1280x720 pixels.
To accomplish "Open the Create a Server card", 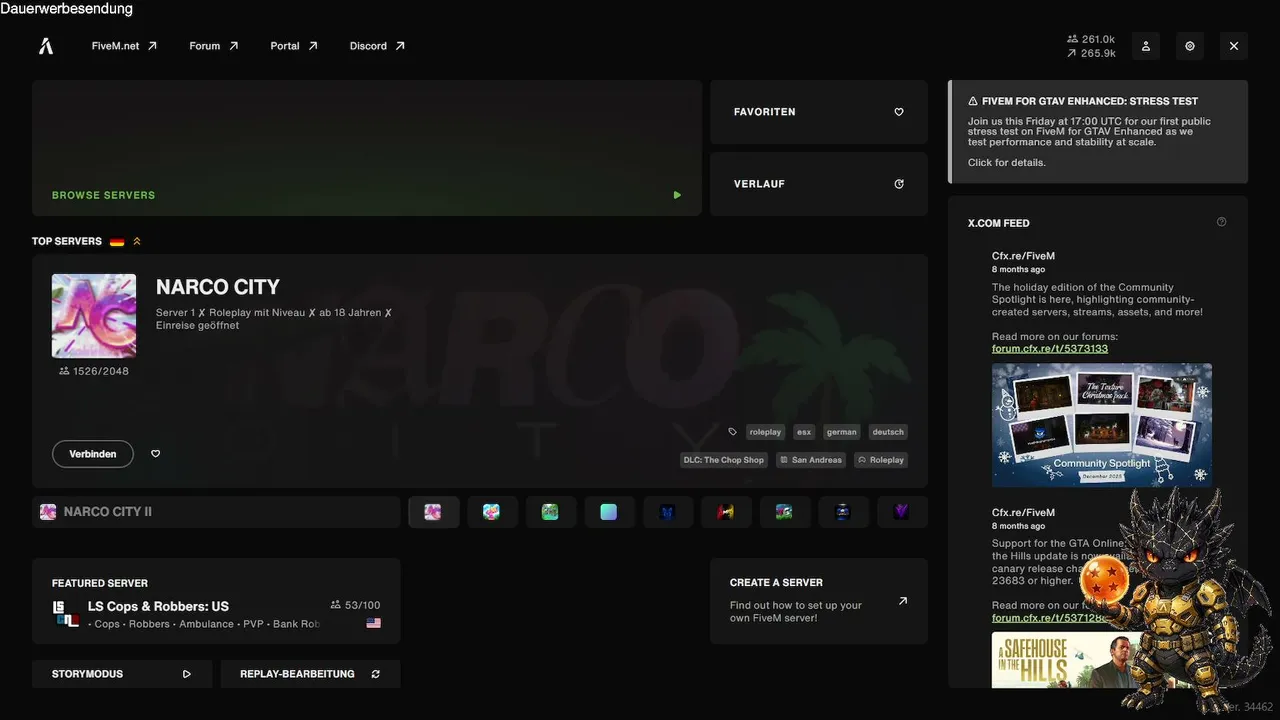I will (819, 601).
